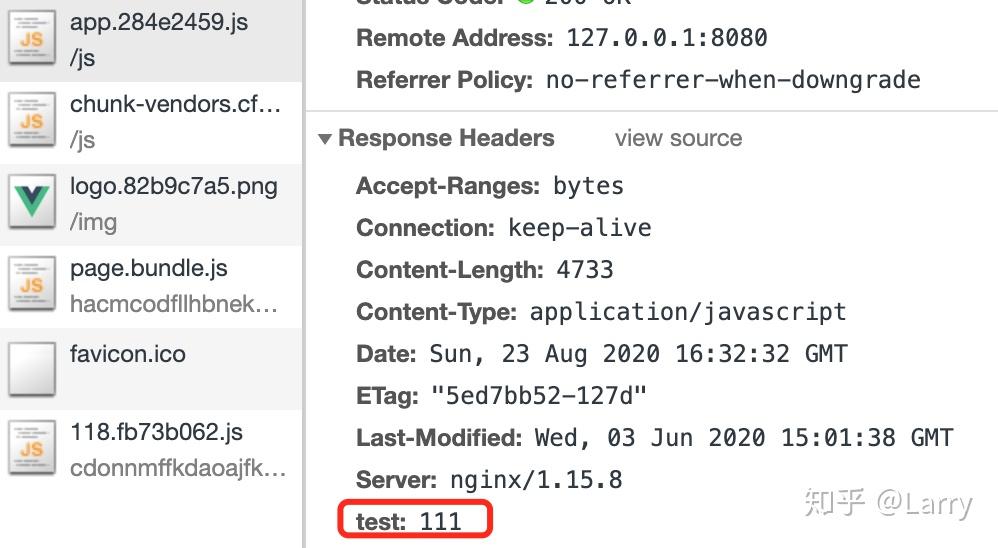Click the blank favicon.ico file icon
Viewport: 998px width, 548px height.
[32, 369]
